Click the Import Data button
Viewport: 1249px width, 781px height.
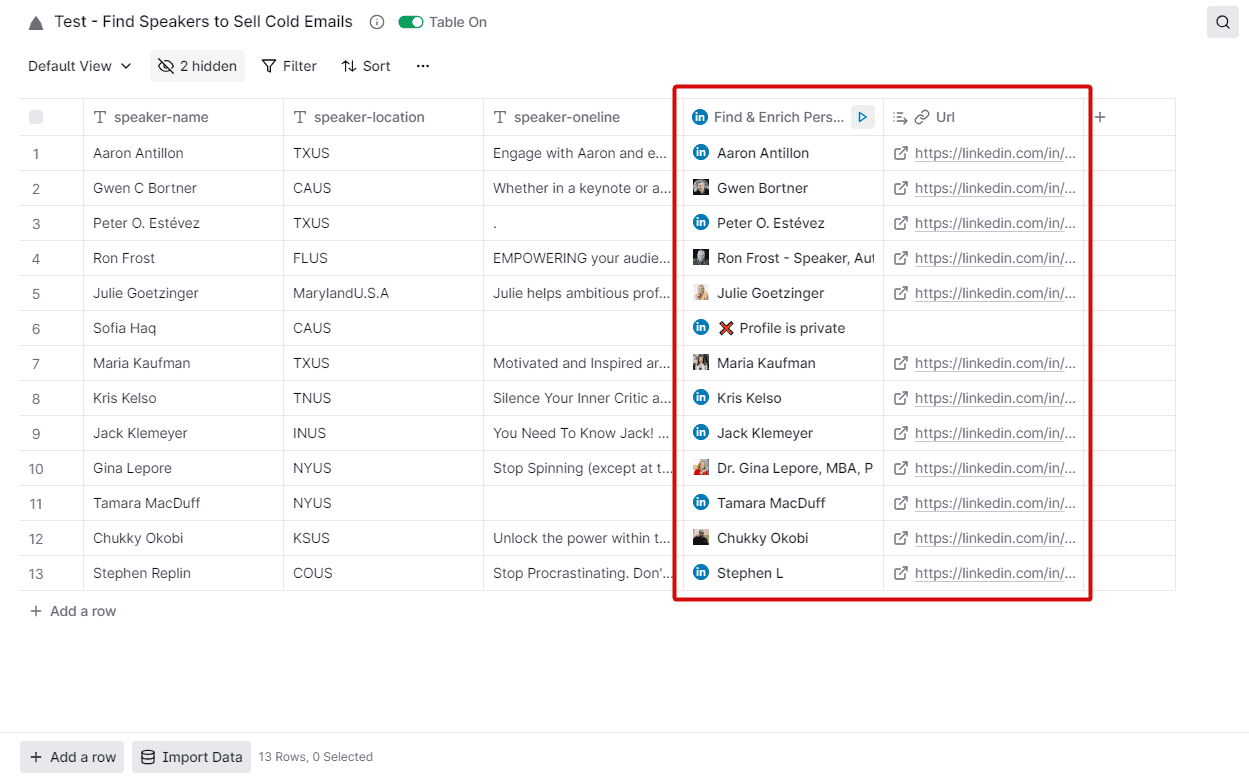[193, 757]
